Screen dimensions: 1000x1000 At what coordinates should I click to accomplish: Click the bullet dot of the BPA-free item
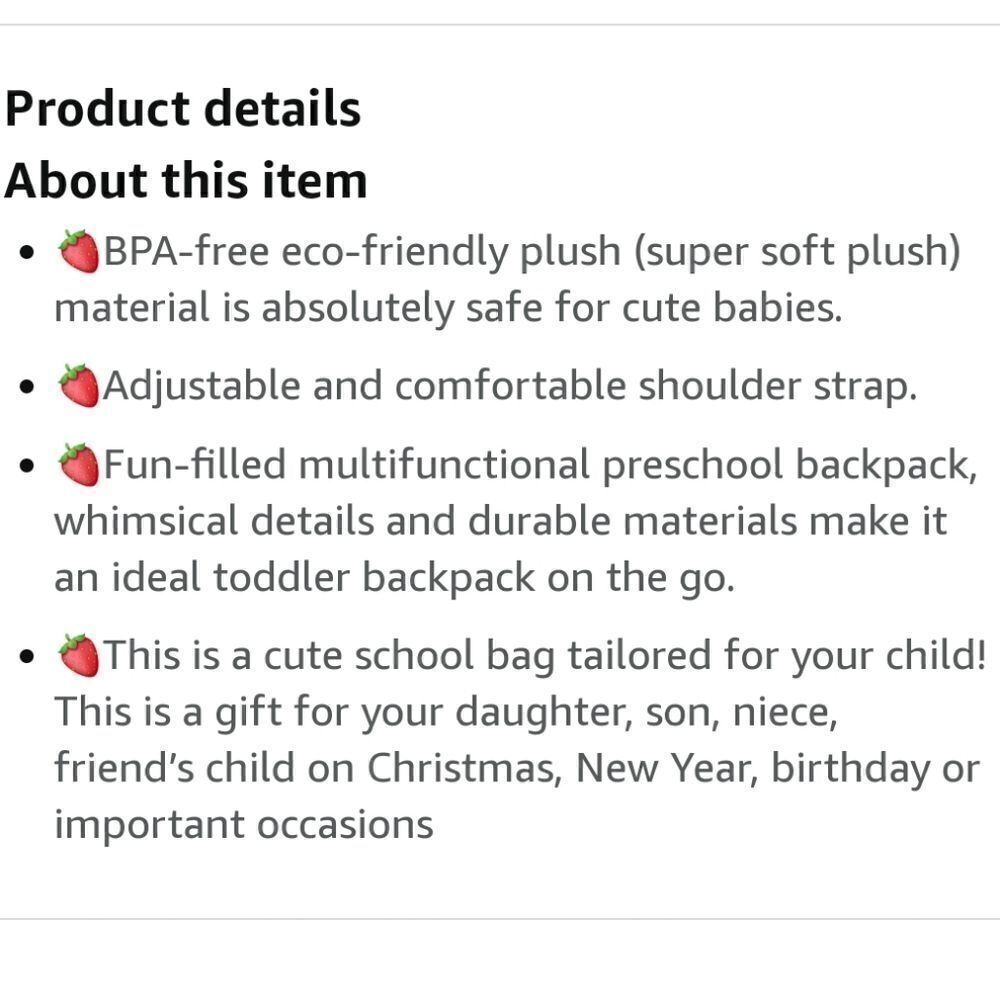(26, 253)
